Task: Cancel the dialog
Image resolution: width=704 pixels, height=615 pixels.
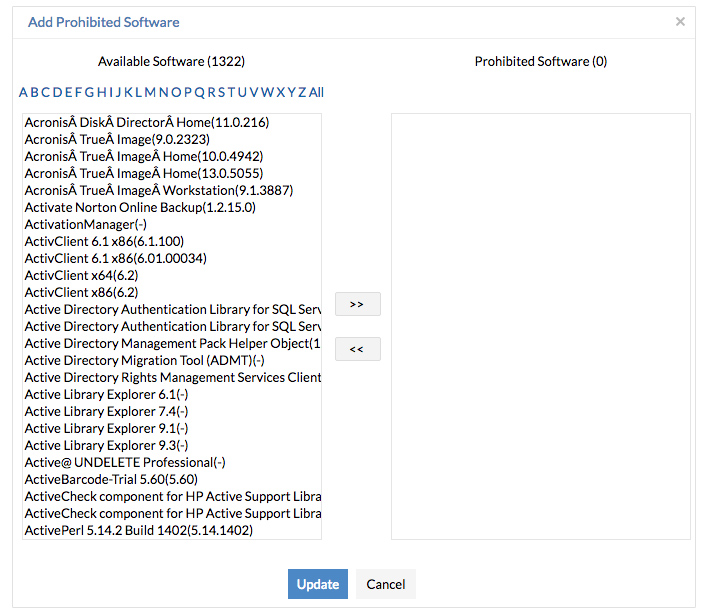Action: 386,584
